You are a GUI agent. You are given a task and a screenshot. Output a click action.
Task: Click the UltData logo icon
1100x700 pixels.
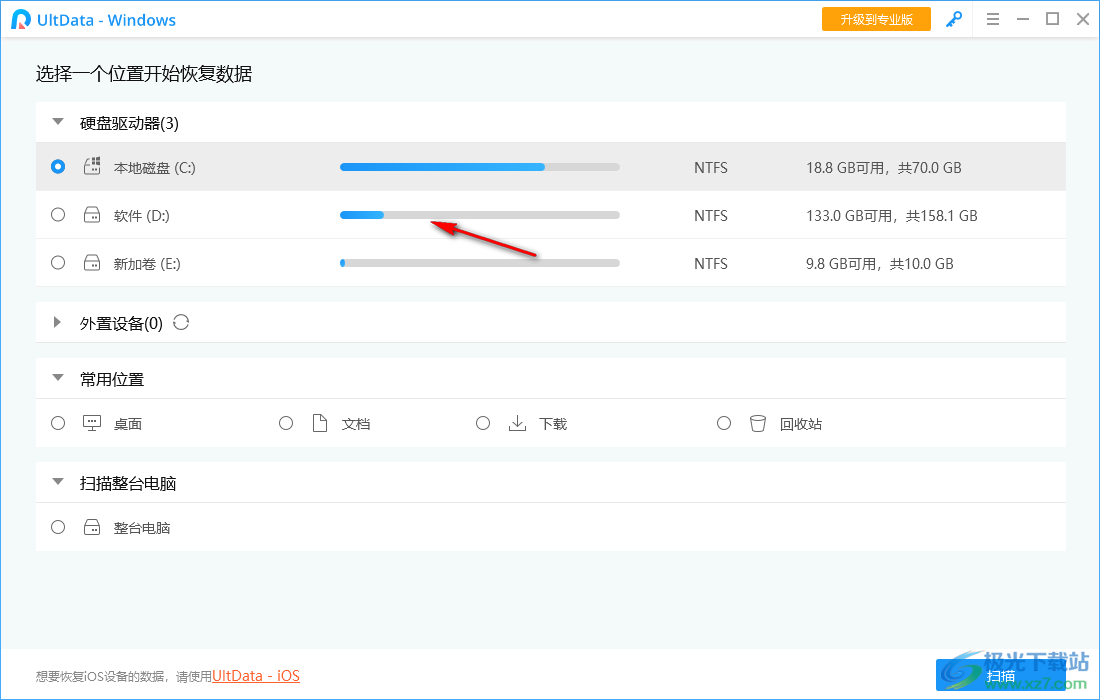(16, 19)
